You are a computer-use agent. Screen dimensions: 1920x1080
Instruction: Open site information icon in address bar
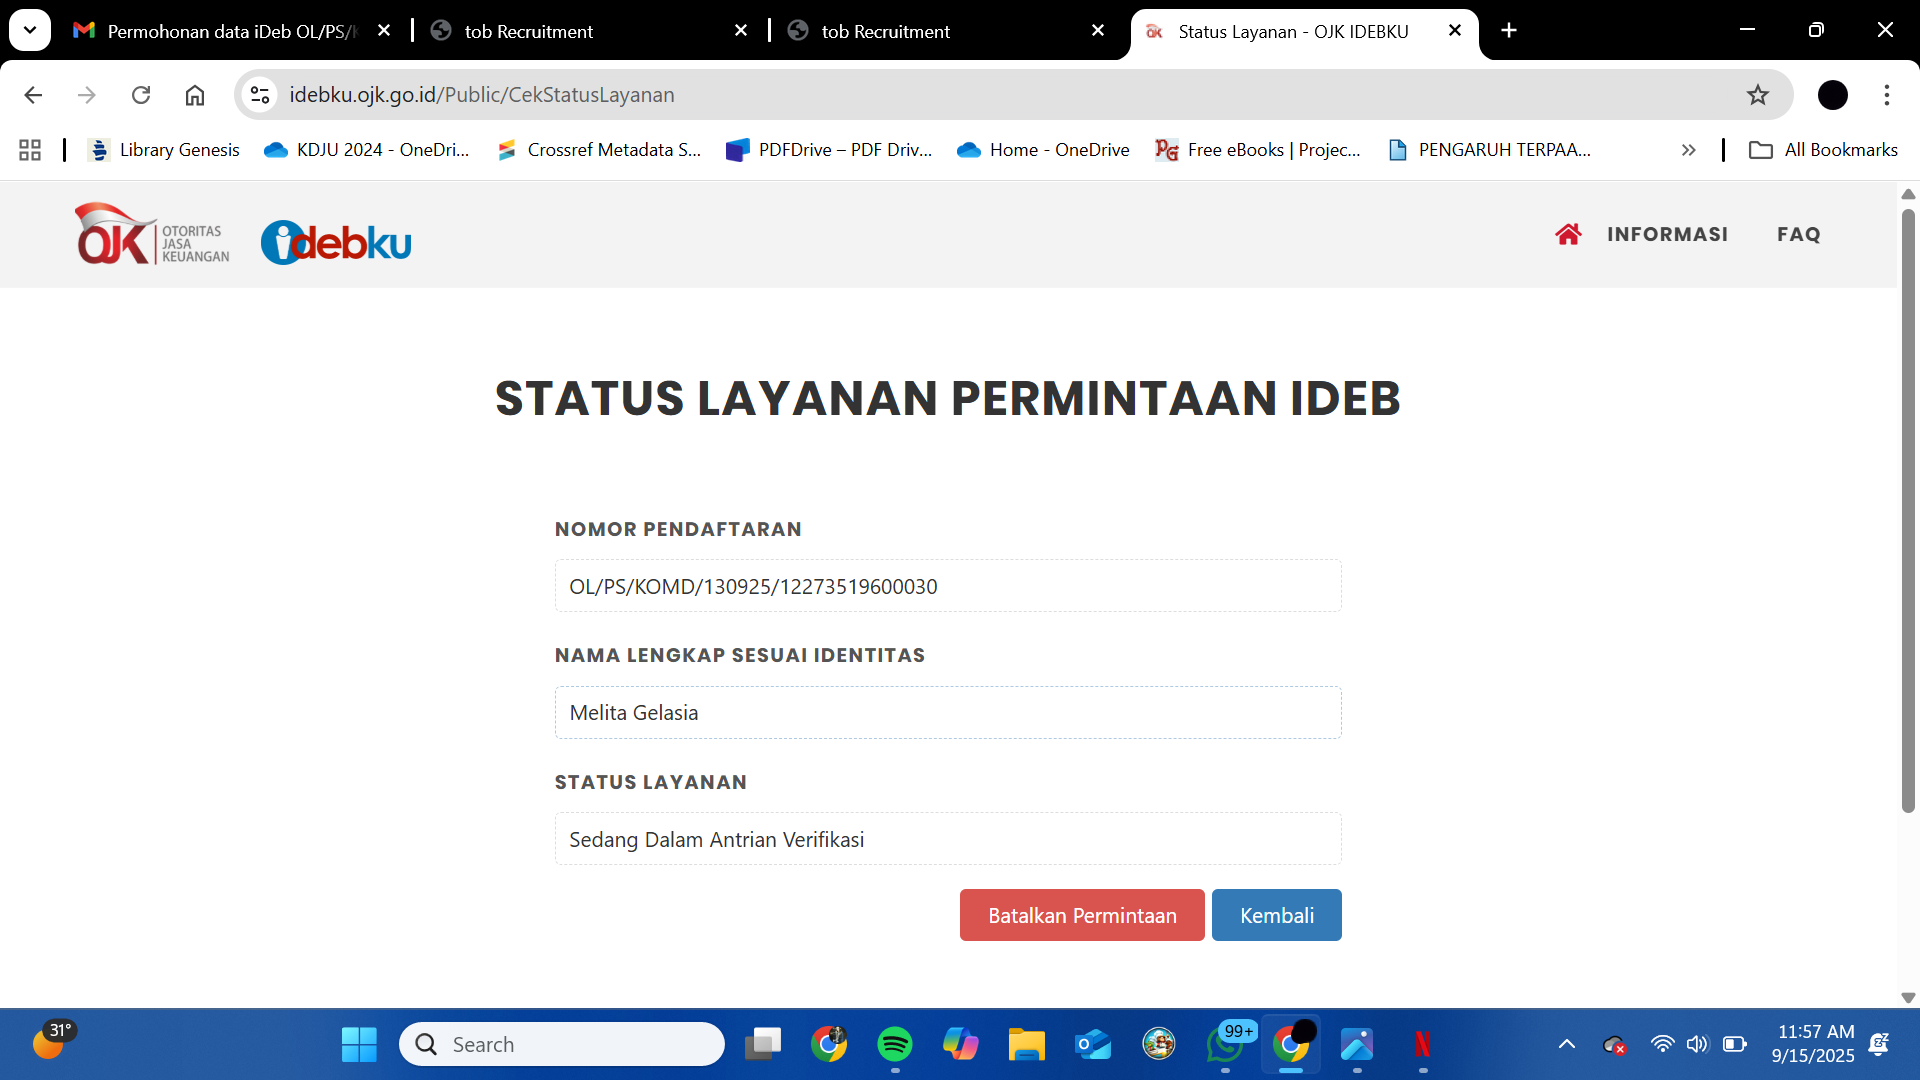(260, 95)
